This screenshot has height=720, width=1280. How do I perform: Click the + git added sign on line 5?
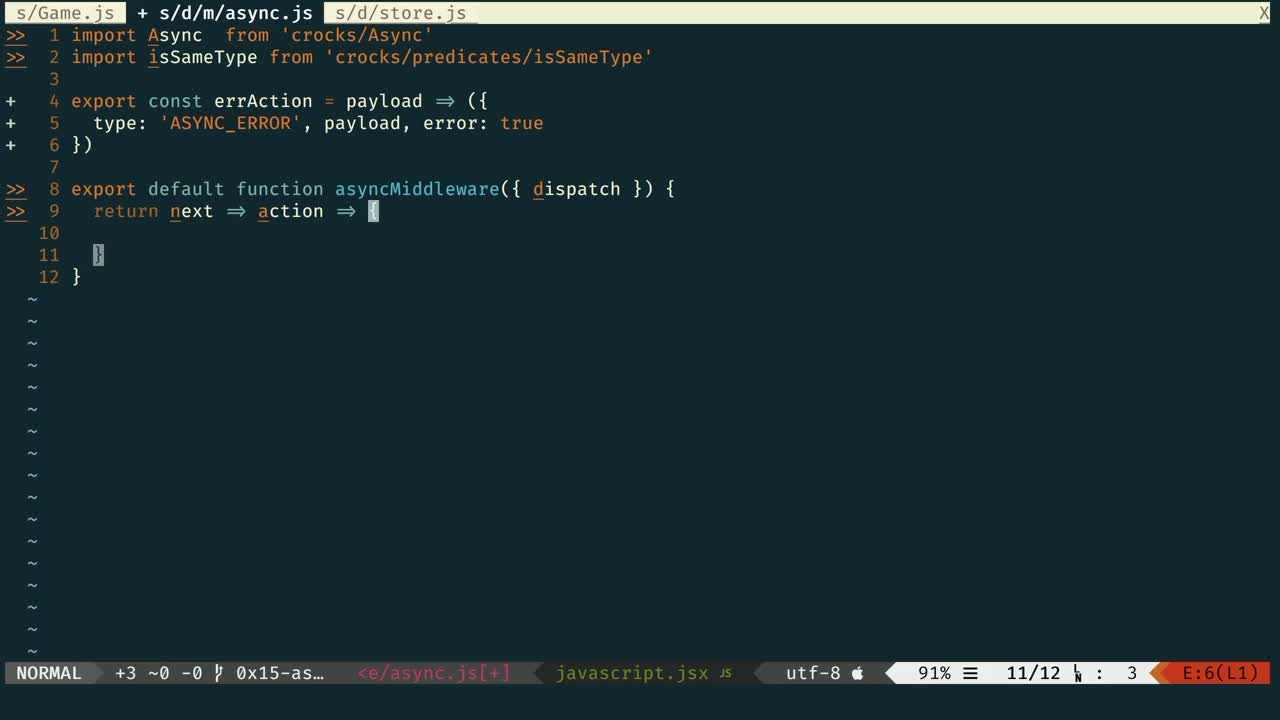11,123
